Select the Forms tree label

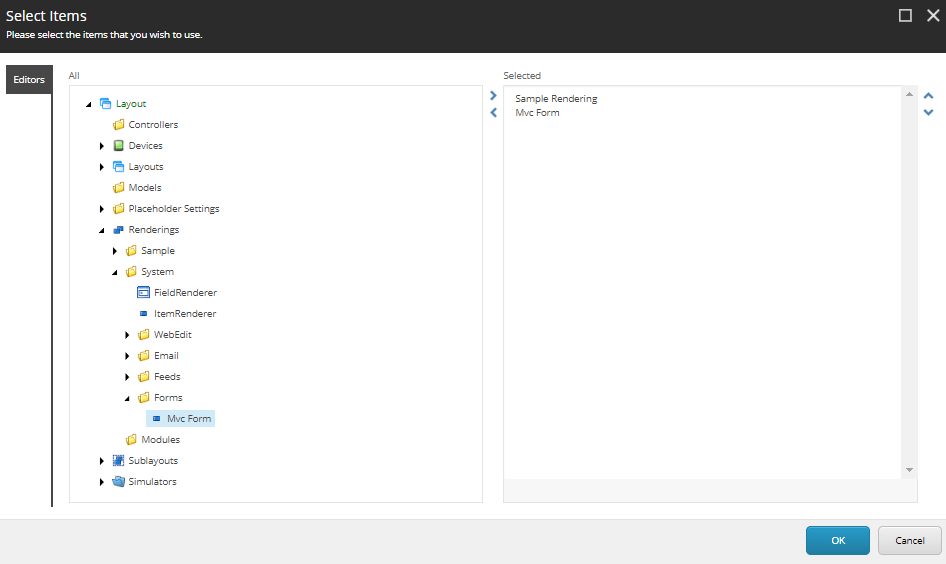(168, 398)
